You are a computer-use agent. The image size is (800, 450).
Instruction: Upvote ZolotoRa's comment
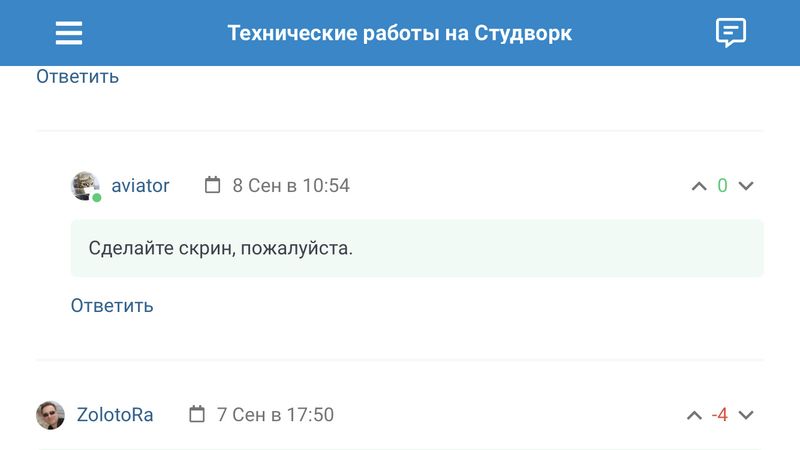pos(694,415)
